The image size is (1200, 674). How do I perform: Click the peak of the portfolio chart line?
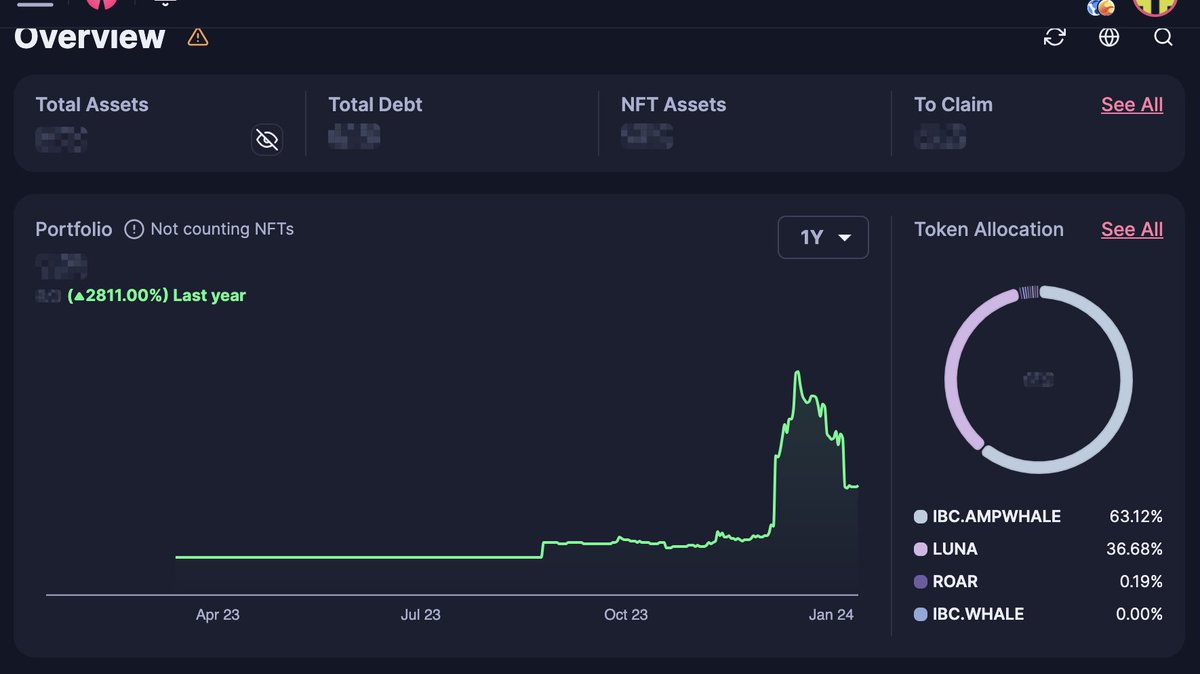(x=797, y=373)
